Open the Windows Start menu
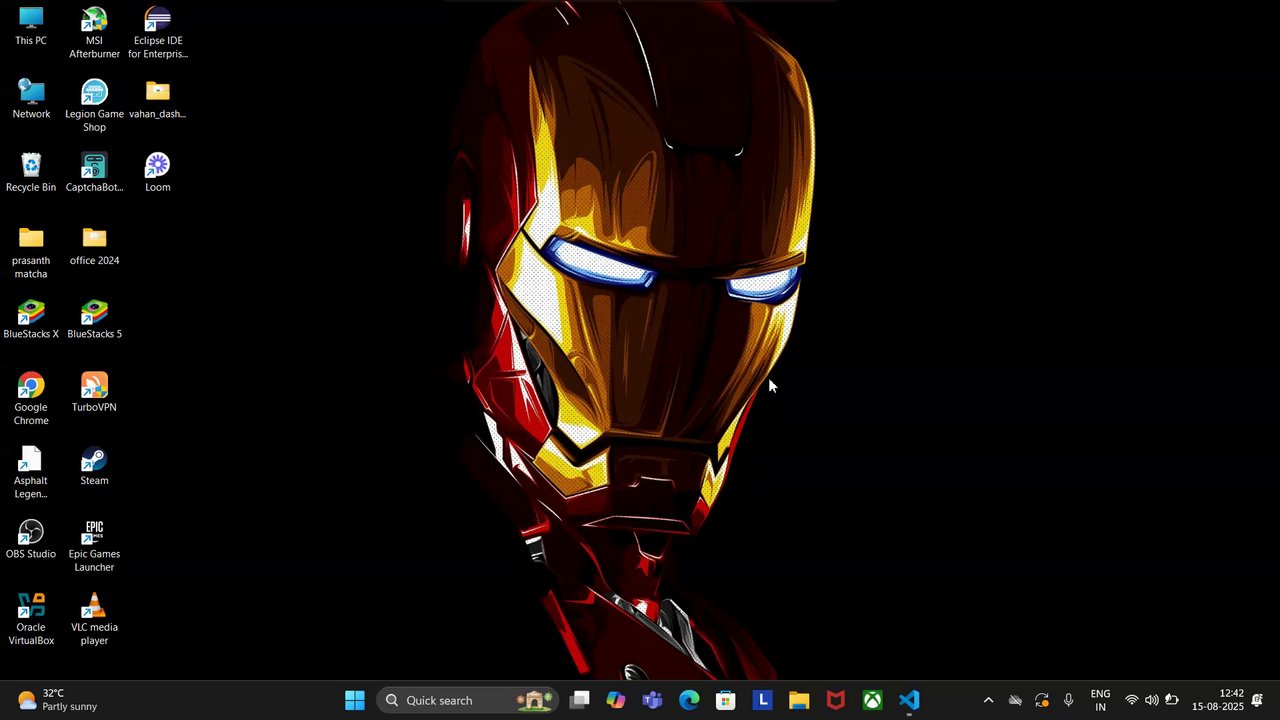The width and height of the screenshot is (1280, 720). [x=355, y=700]
